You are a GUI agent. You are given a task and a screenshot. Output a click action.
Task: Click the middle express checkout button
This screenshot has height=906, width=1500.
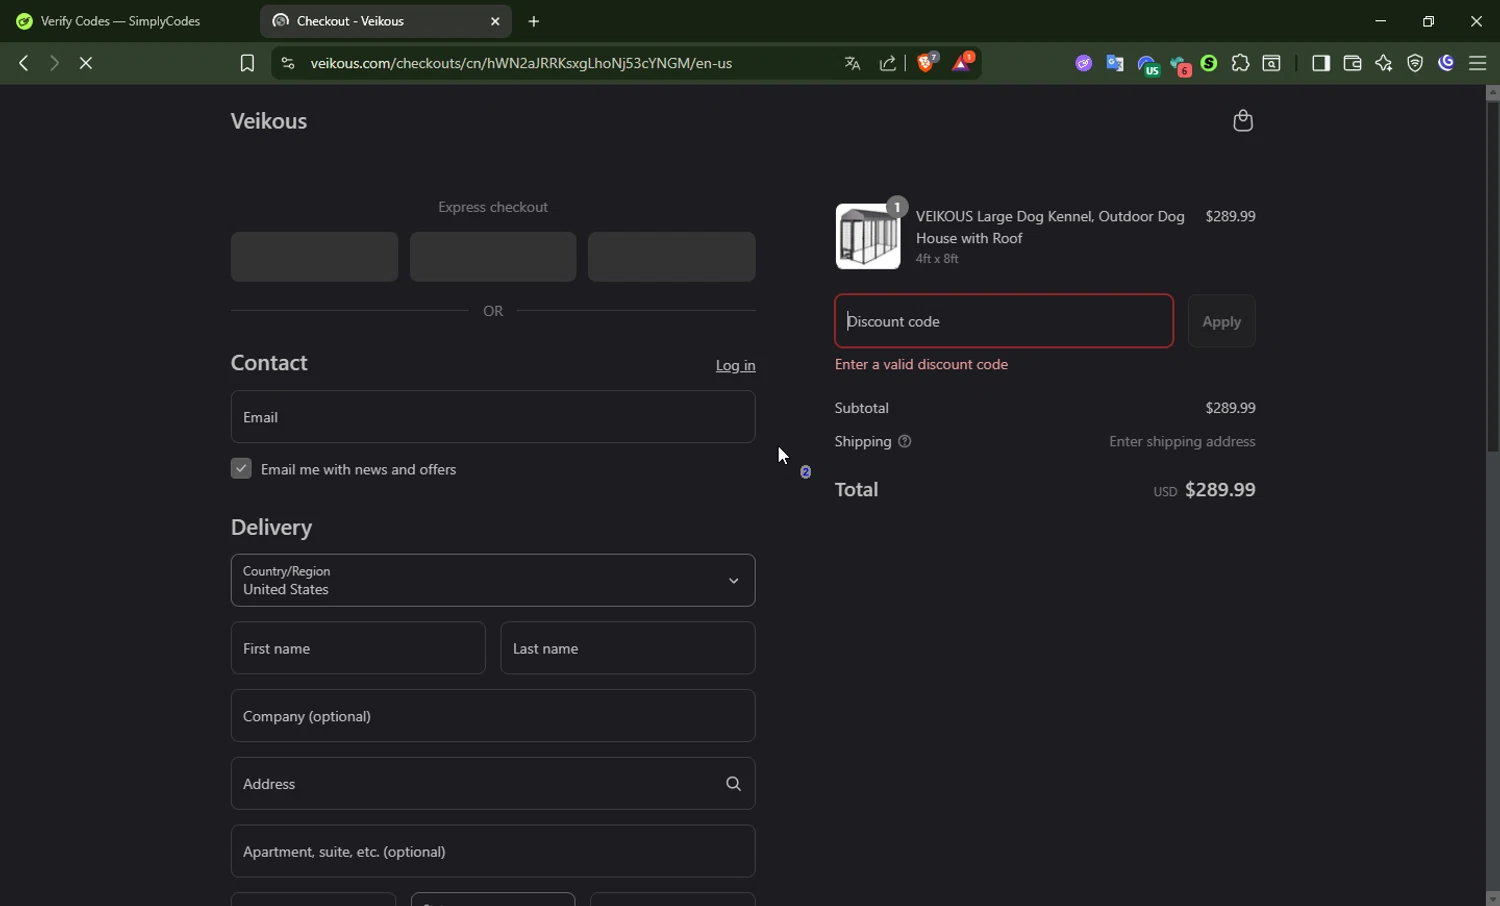[x=493, y=257]
